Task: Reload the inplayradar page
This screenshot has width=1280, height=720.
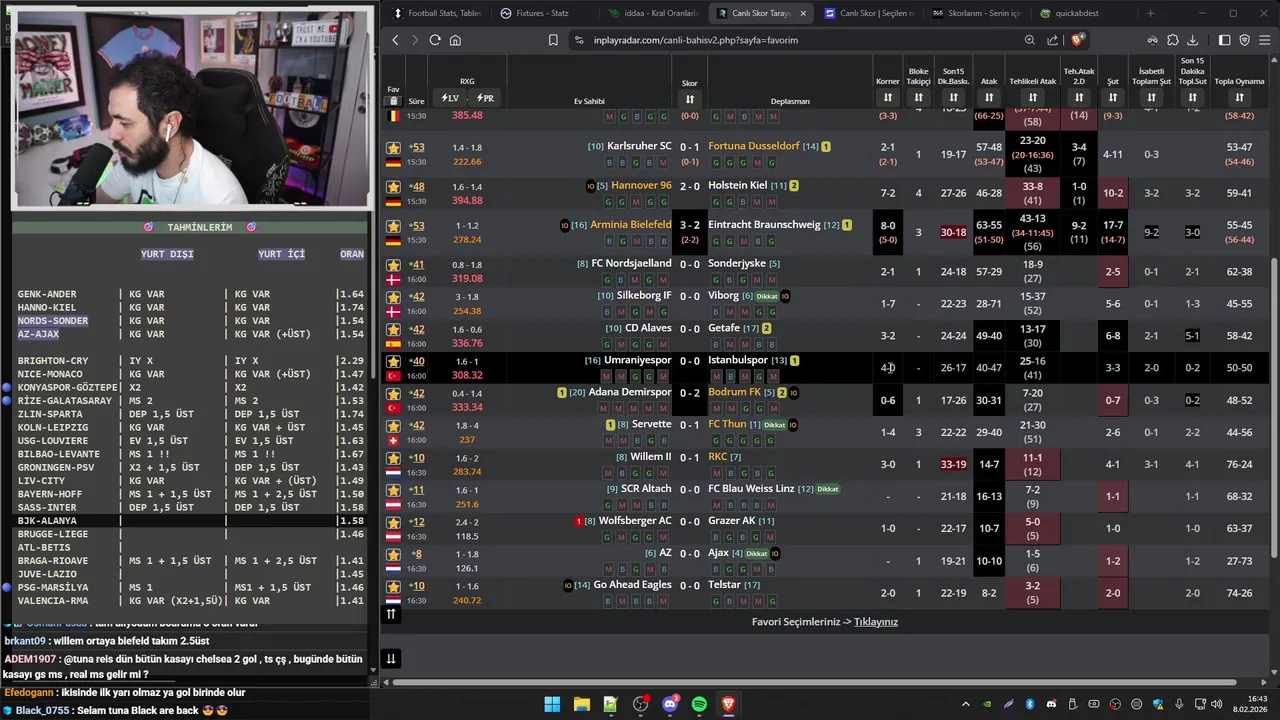Action: pos(435,40)
